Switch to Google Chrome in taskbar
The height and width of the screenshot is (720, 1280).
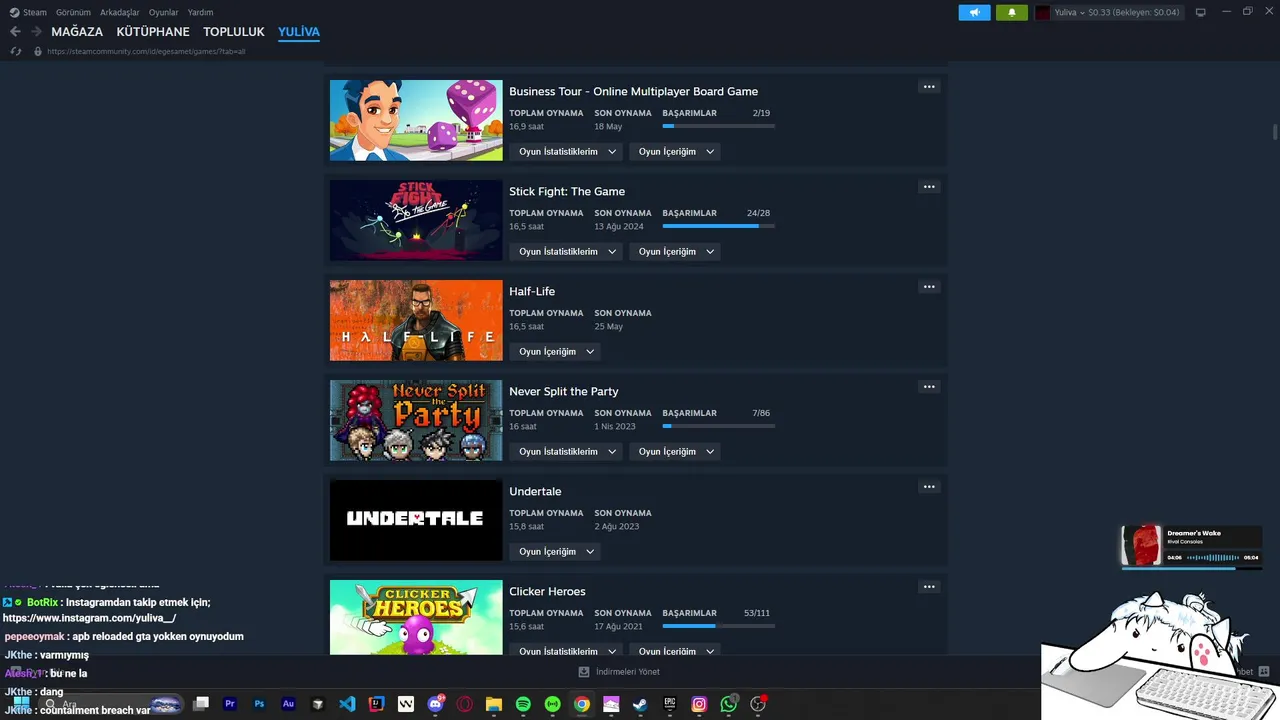[x=581, y=704]
